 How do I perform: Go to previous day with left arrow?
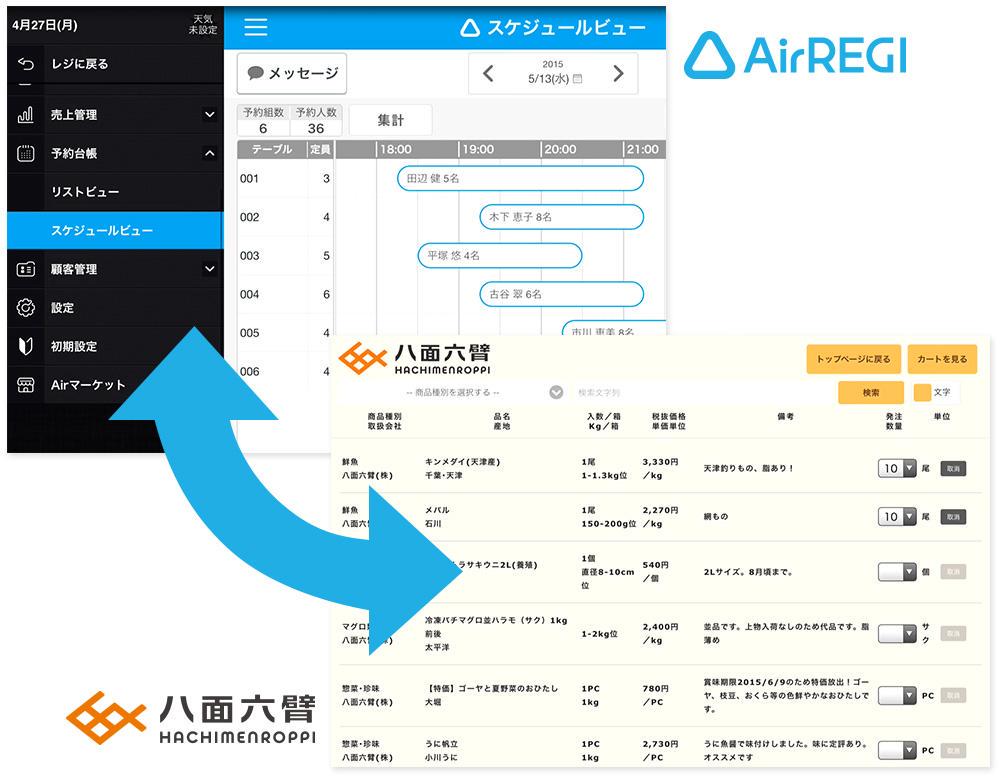(489, 73)
